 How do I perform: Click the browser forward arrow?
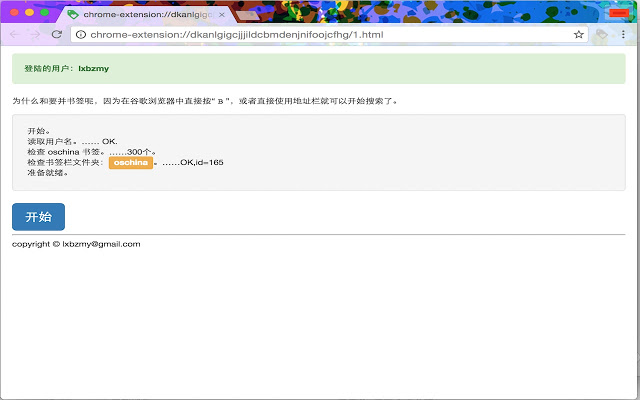tap(35, 34)
